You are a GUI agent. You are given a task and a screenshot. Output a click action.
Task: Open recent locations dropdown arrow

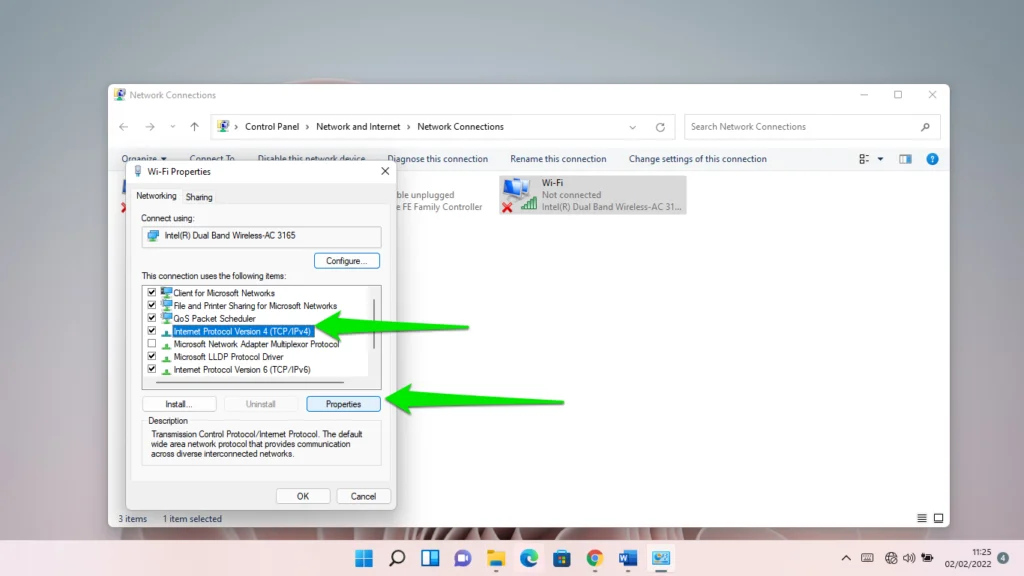pyautogui.click(x=172, y=127)
